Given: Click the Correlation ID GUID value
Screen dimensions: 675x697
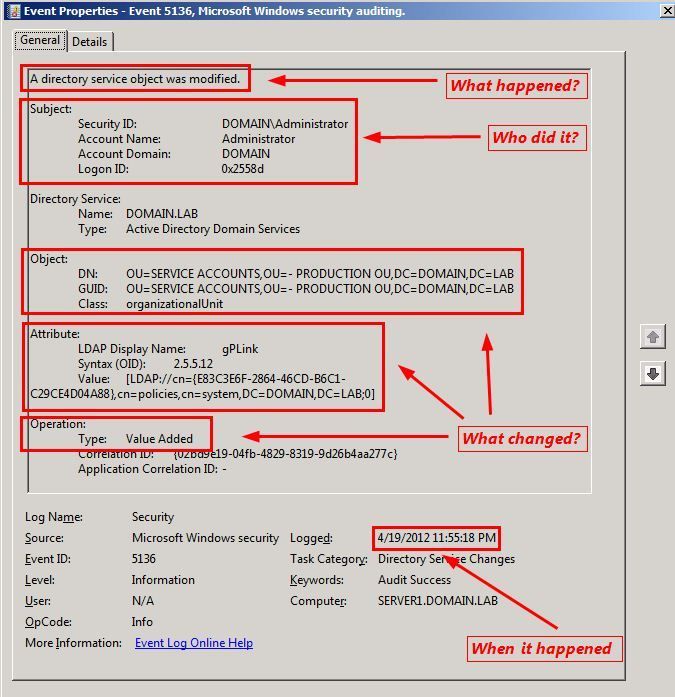Looking at the screenshot, I should point(285,454).
